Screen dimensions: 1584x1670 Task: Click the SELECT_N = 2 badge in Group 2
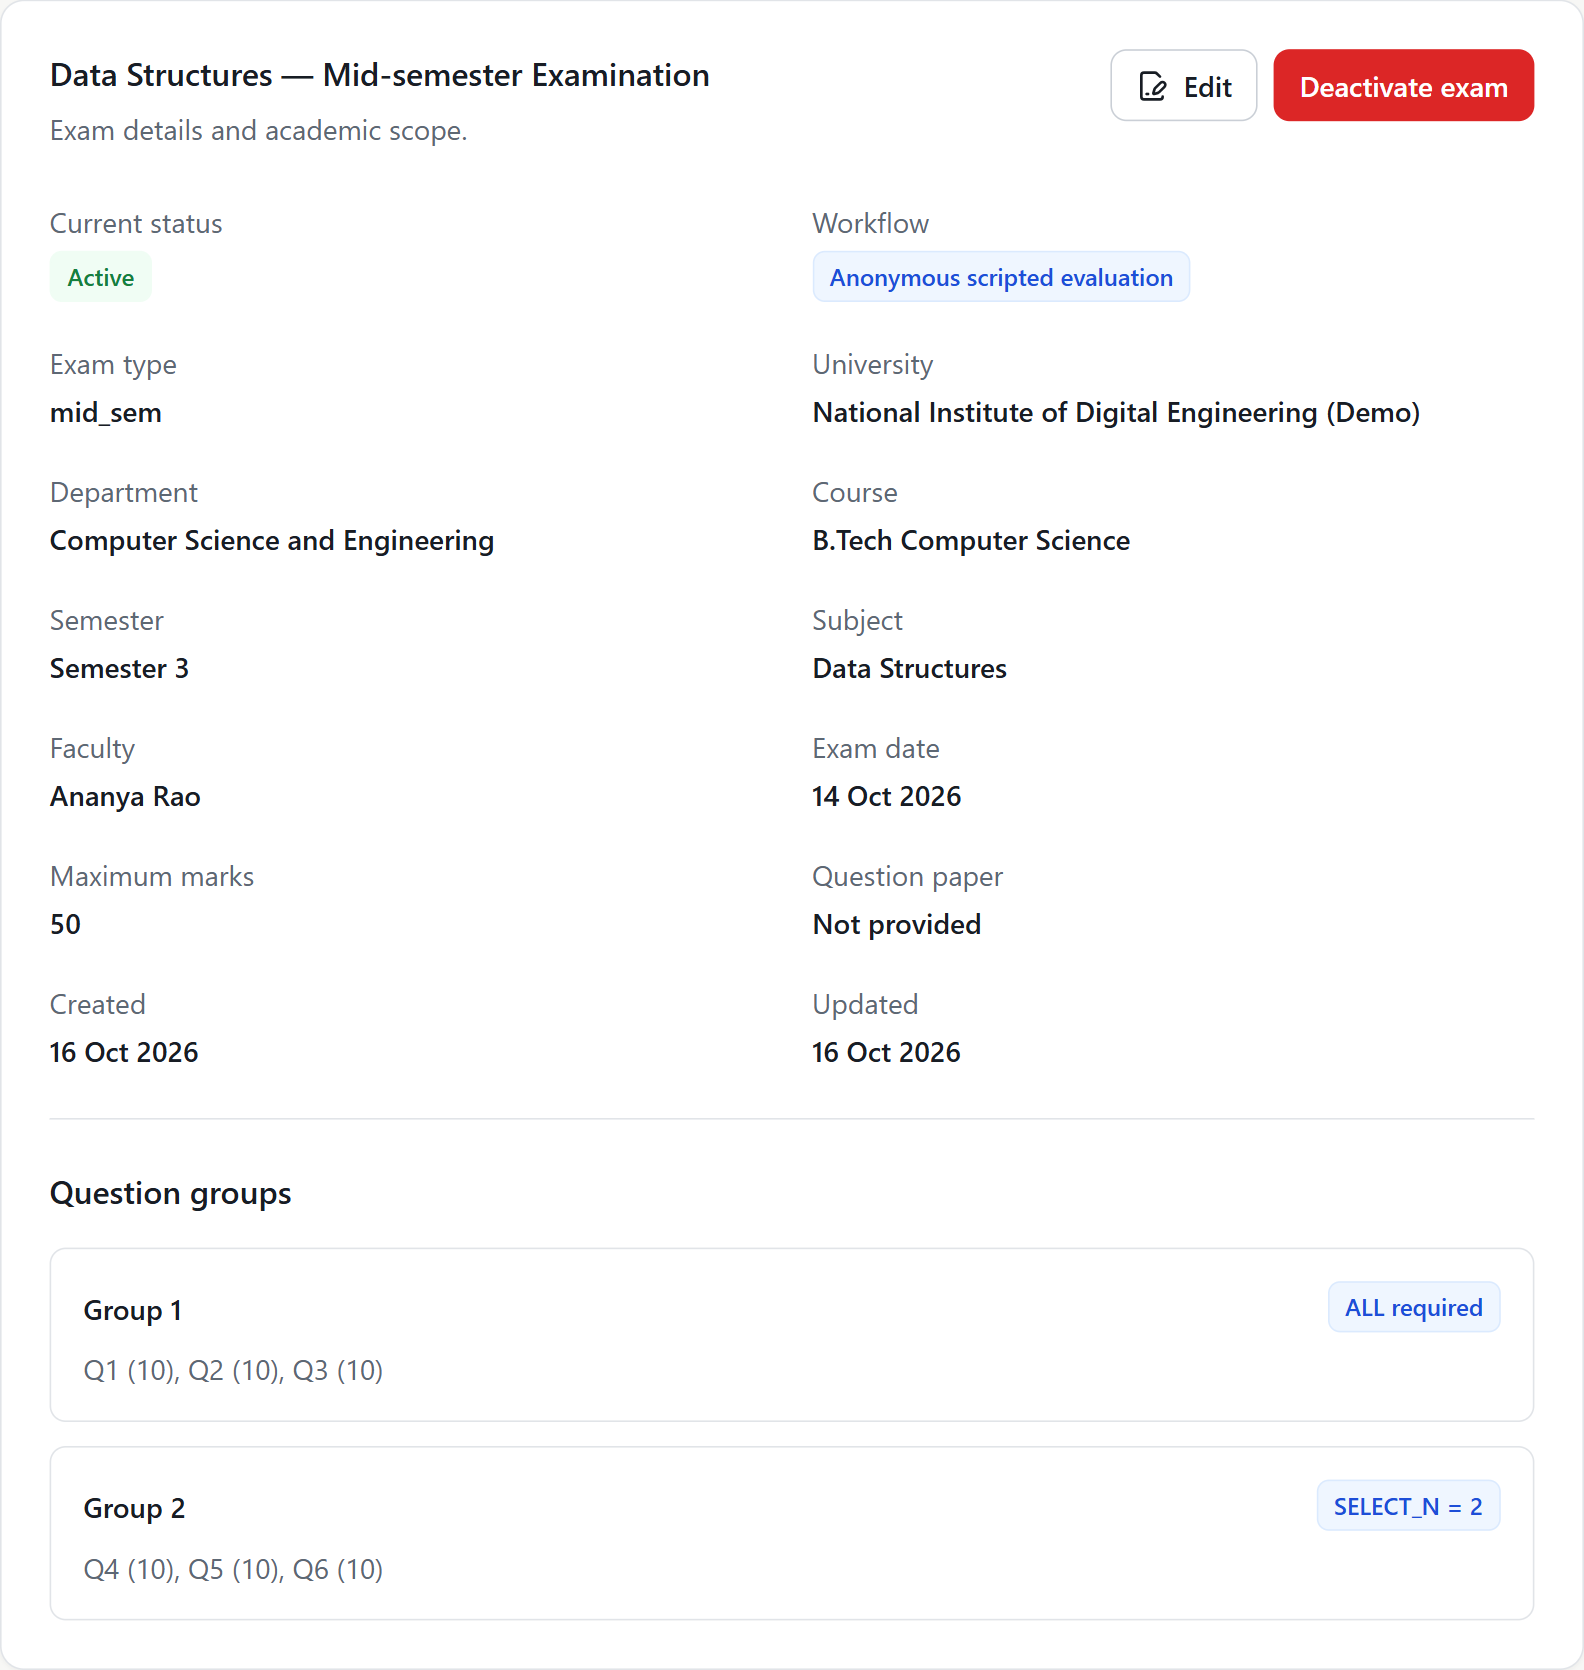(x=1408, y=1506)
